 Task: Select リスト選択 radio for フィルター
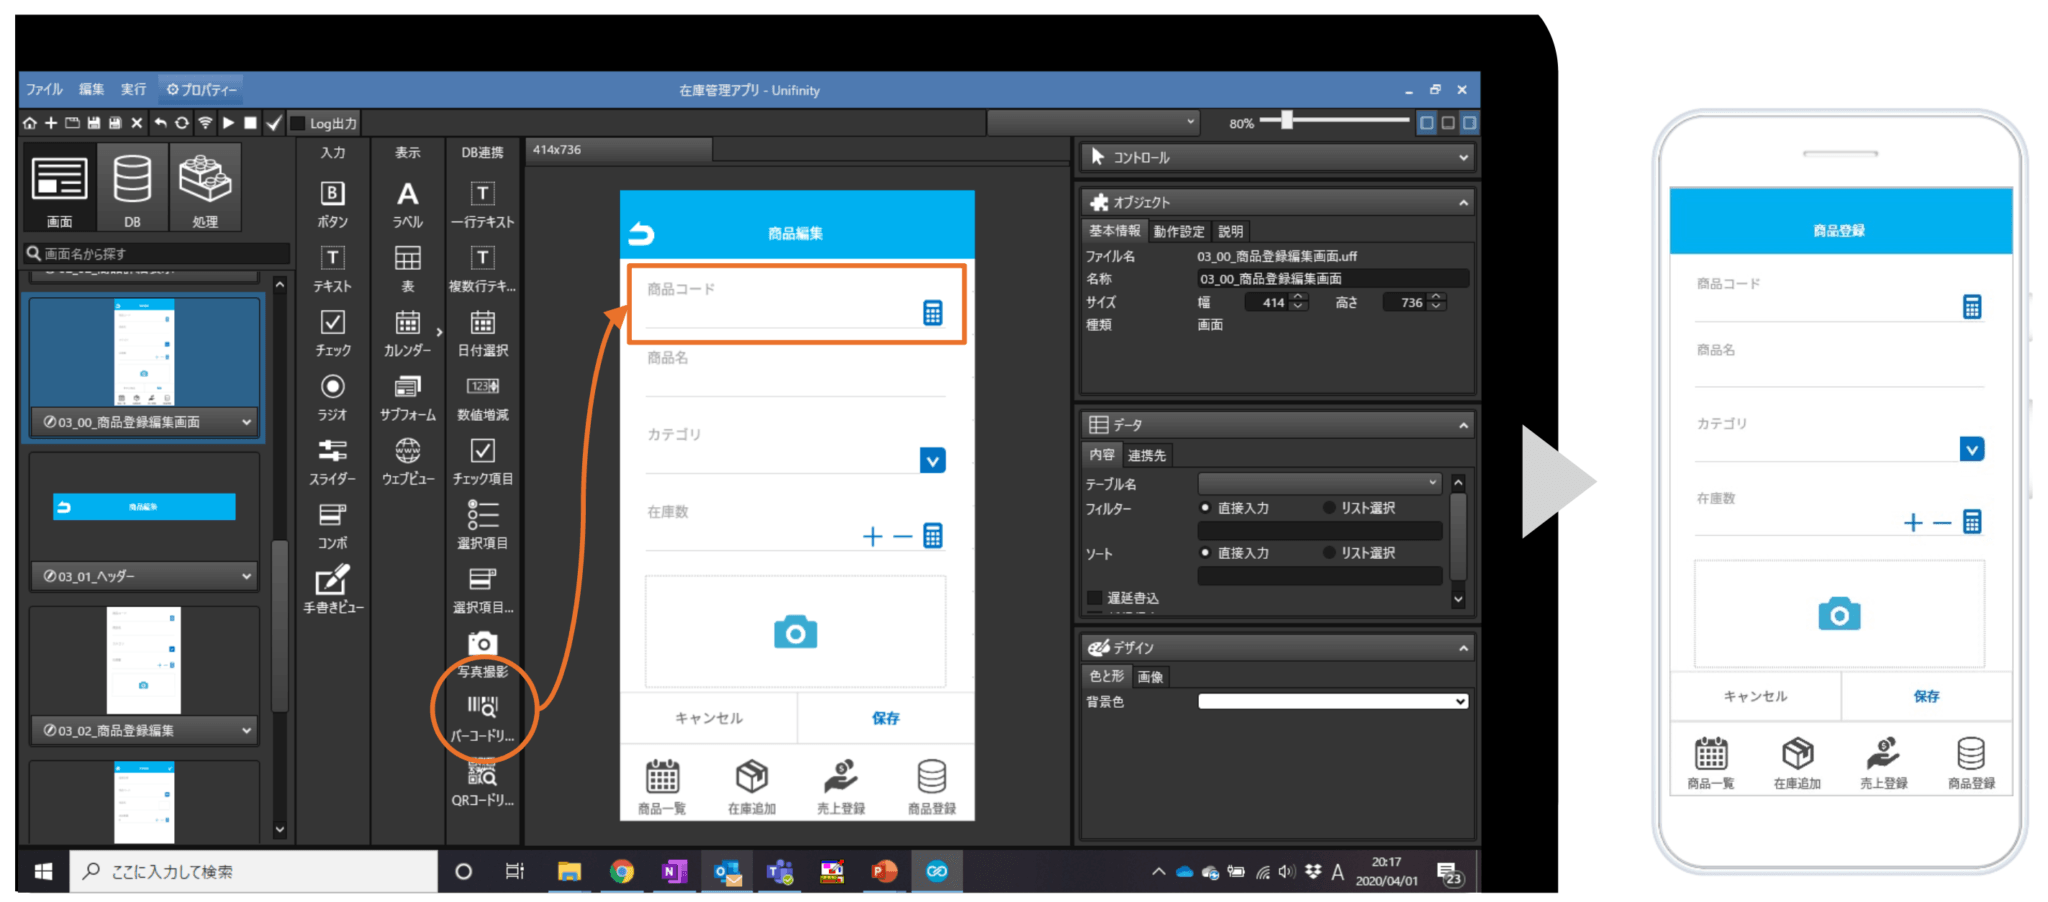click(1329, 508)
